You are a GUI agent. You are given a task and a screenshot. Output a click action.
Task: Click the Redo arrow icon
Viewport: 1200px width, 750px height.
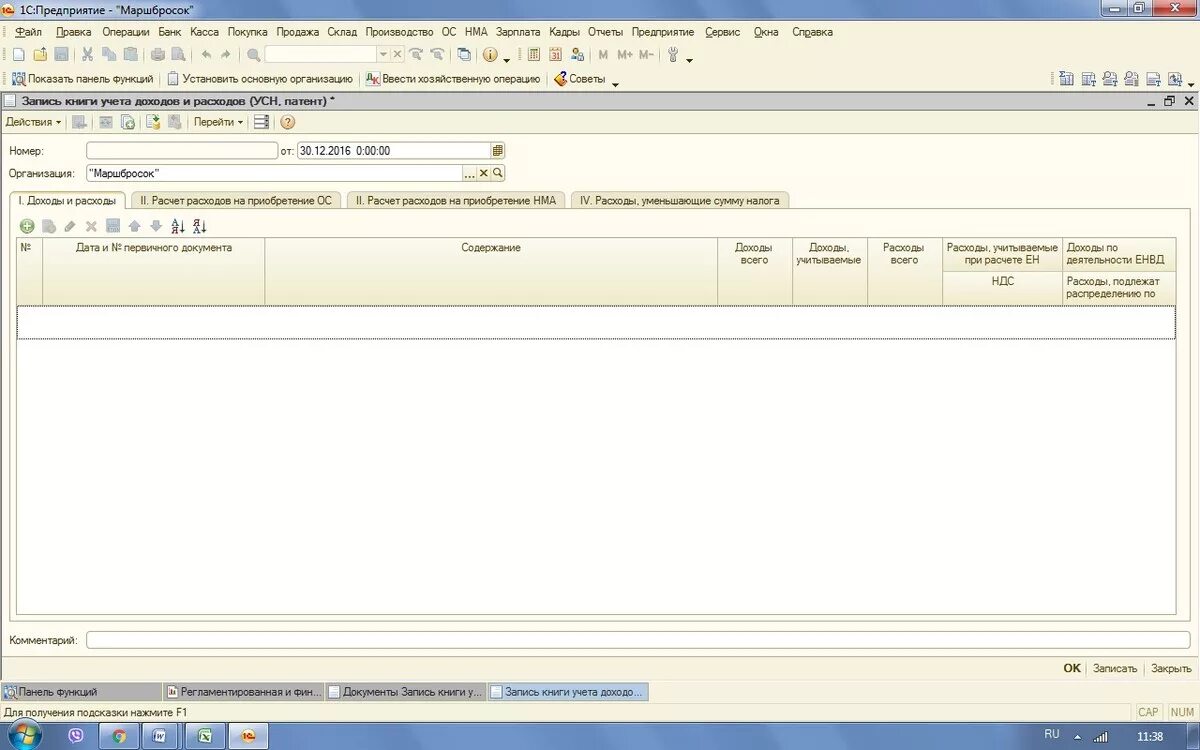point(226,55)
